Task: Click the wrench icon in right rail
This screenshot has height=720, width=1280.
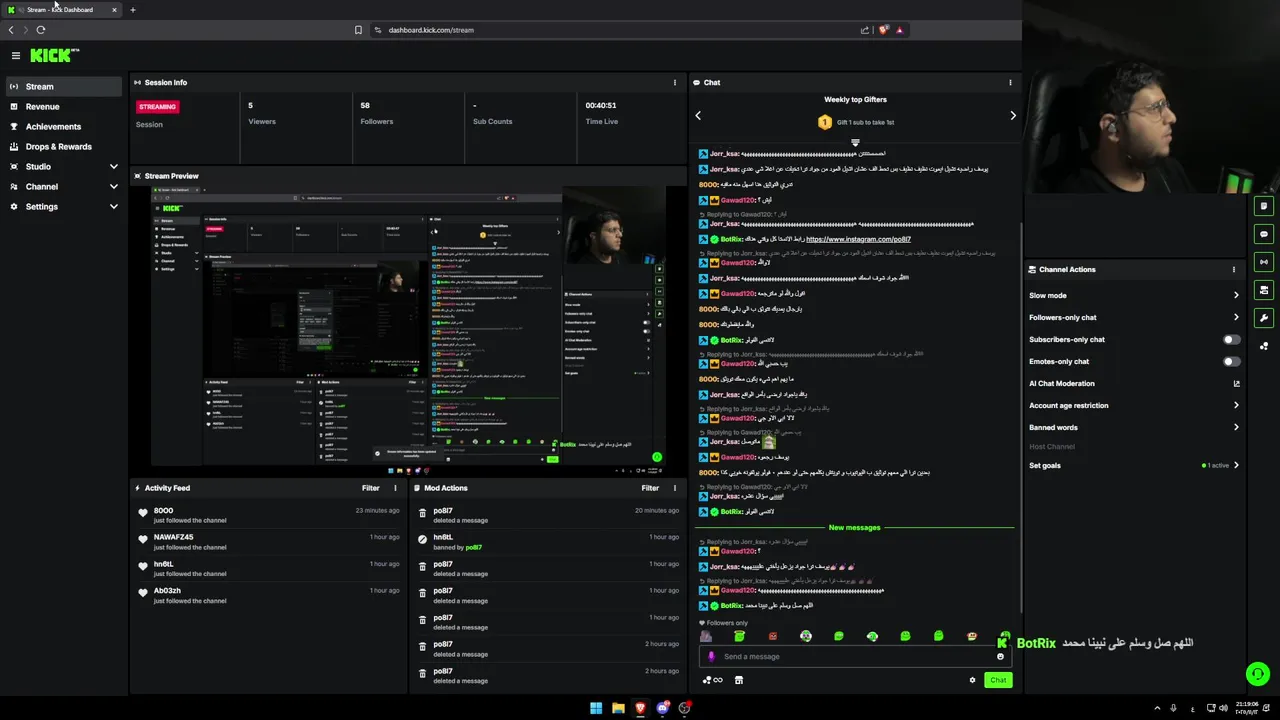Action: coord(1264,318)
